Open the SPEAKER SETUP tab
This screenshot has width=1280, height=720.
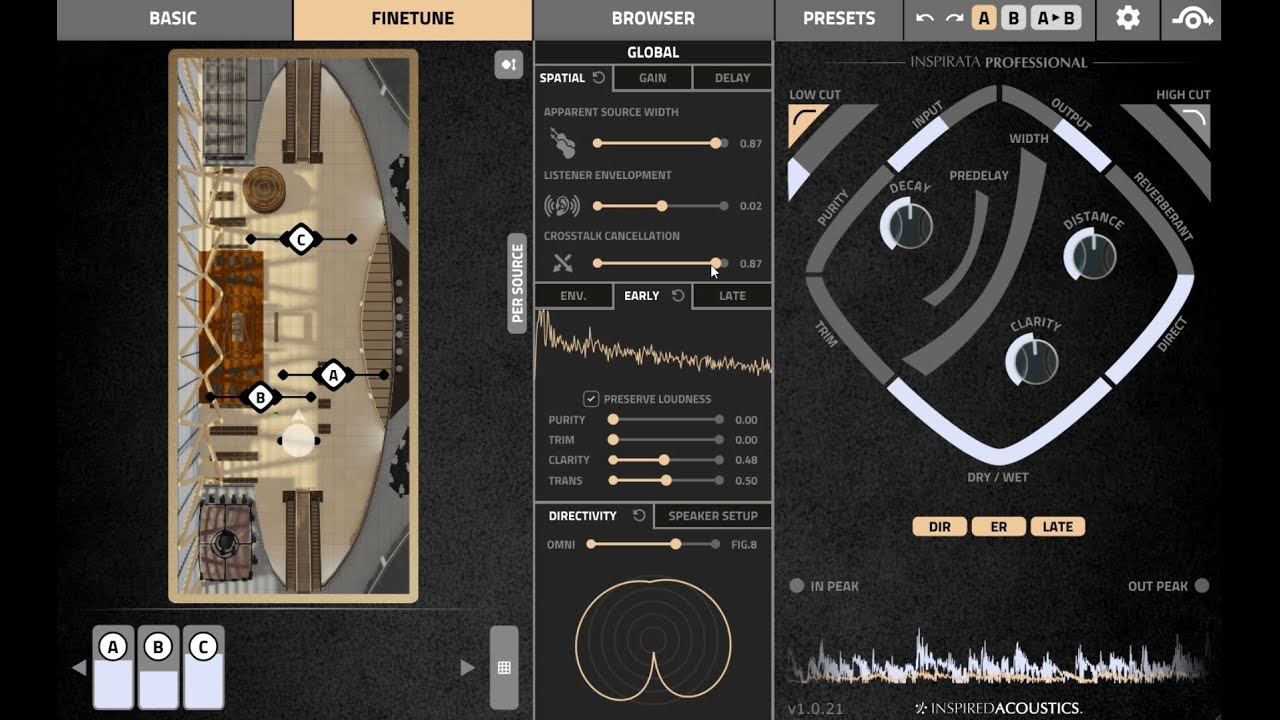[713, 516]
